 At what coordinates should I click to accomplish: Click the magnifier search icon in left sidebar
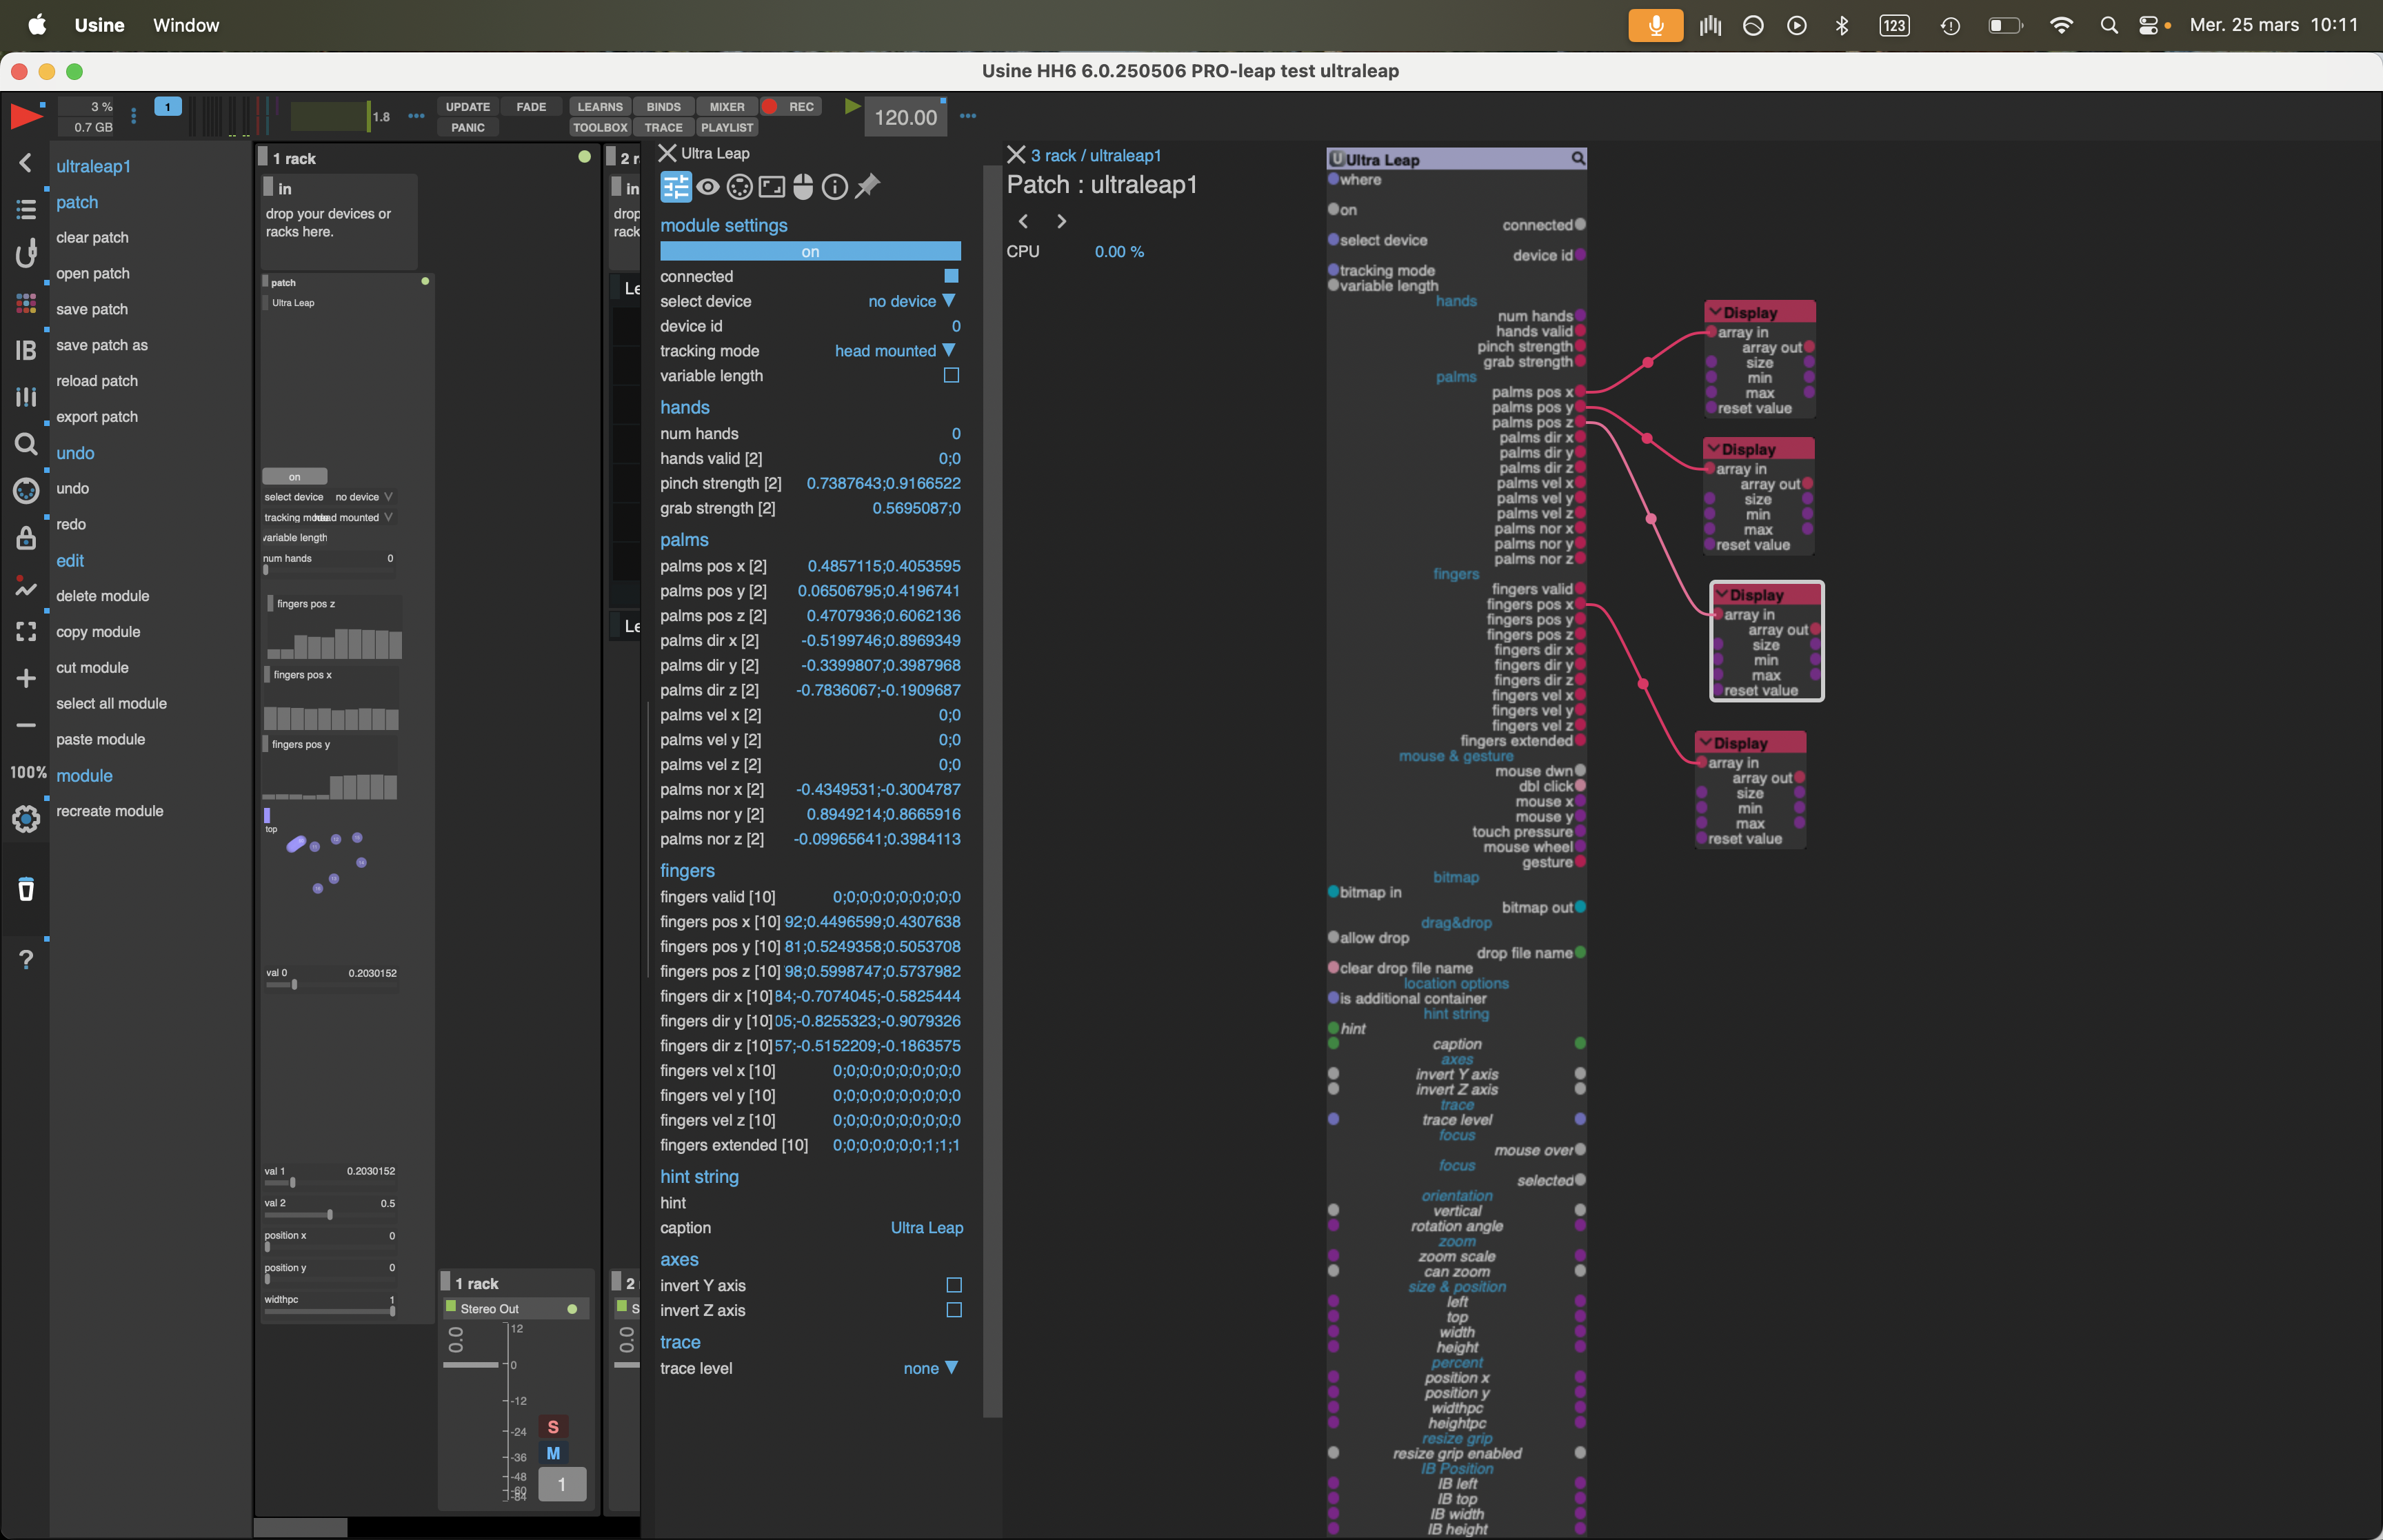point(26,444)
